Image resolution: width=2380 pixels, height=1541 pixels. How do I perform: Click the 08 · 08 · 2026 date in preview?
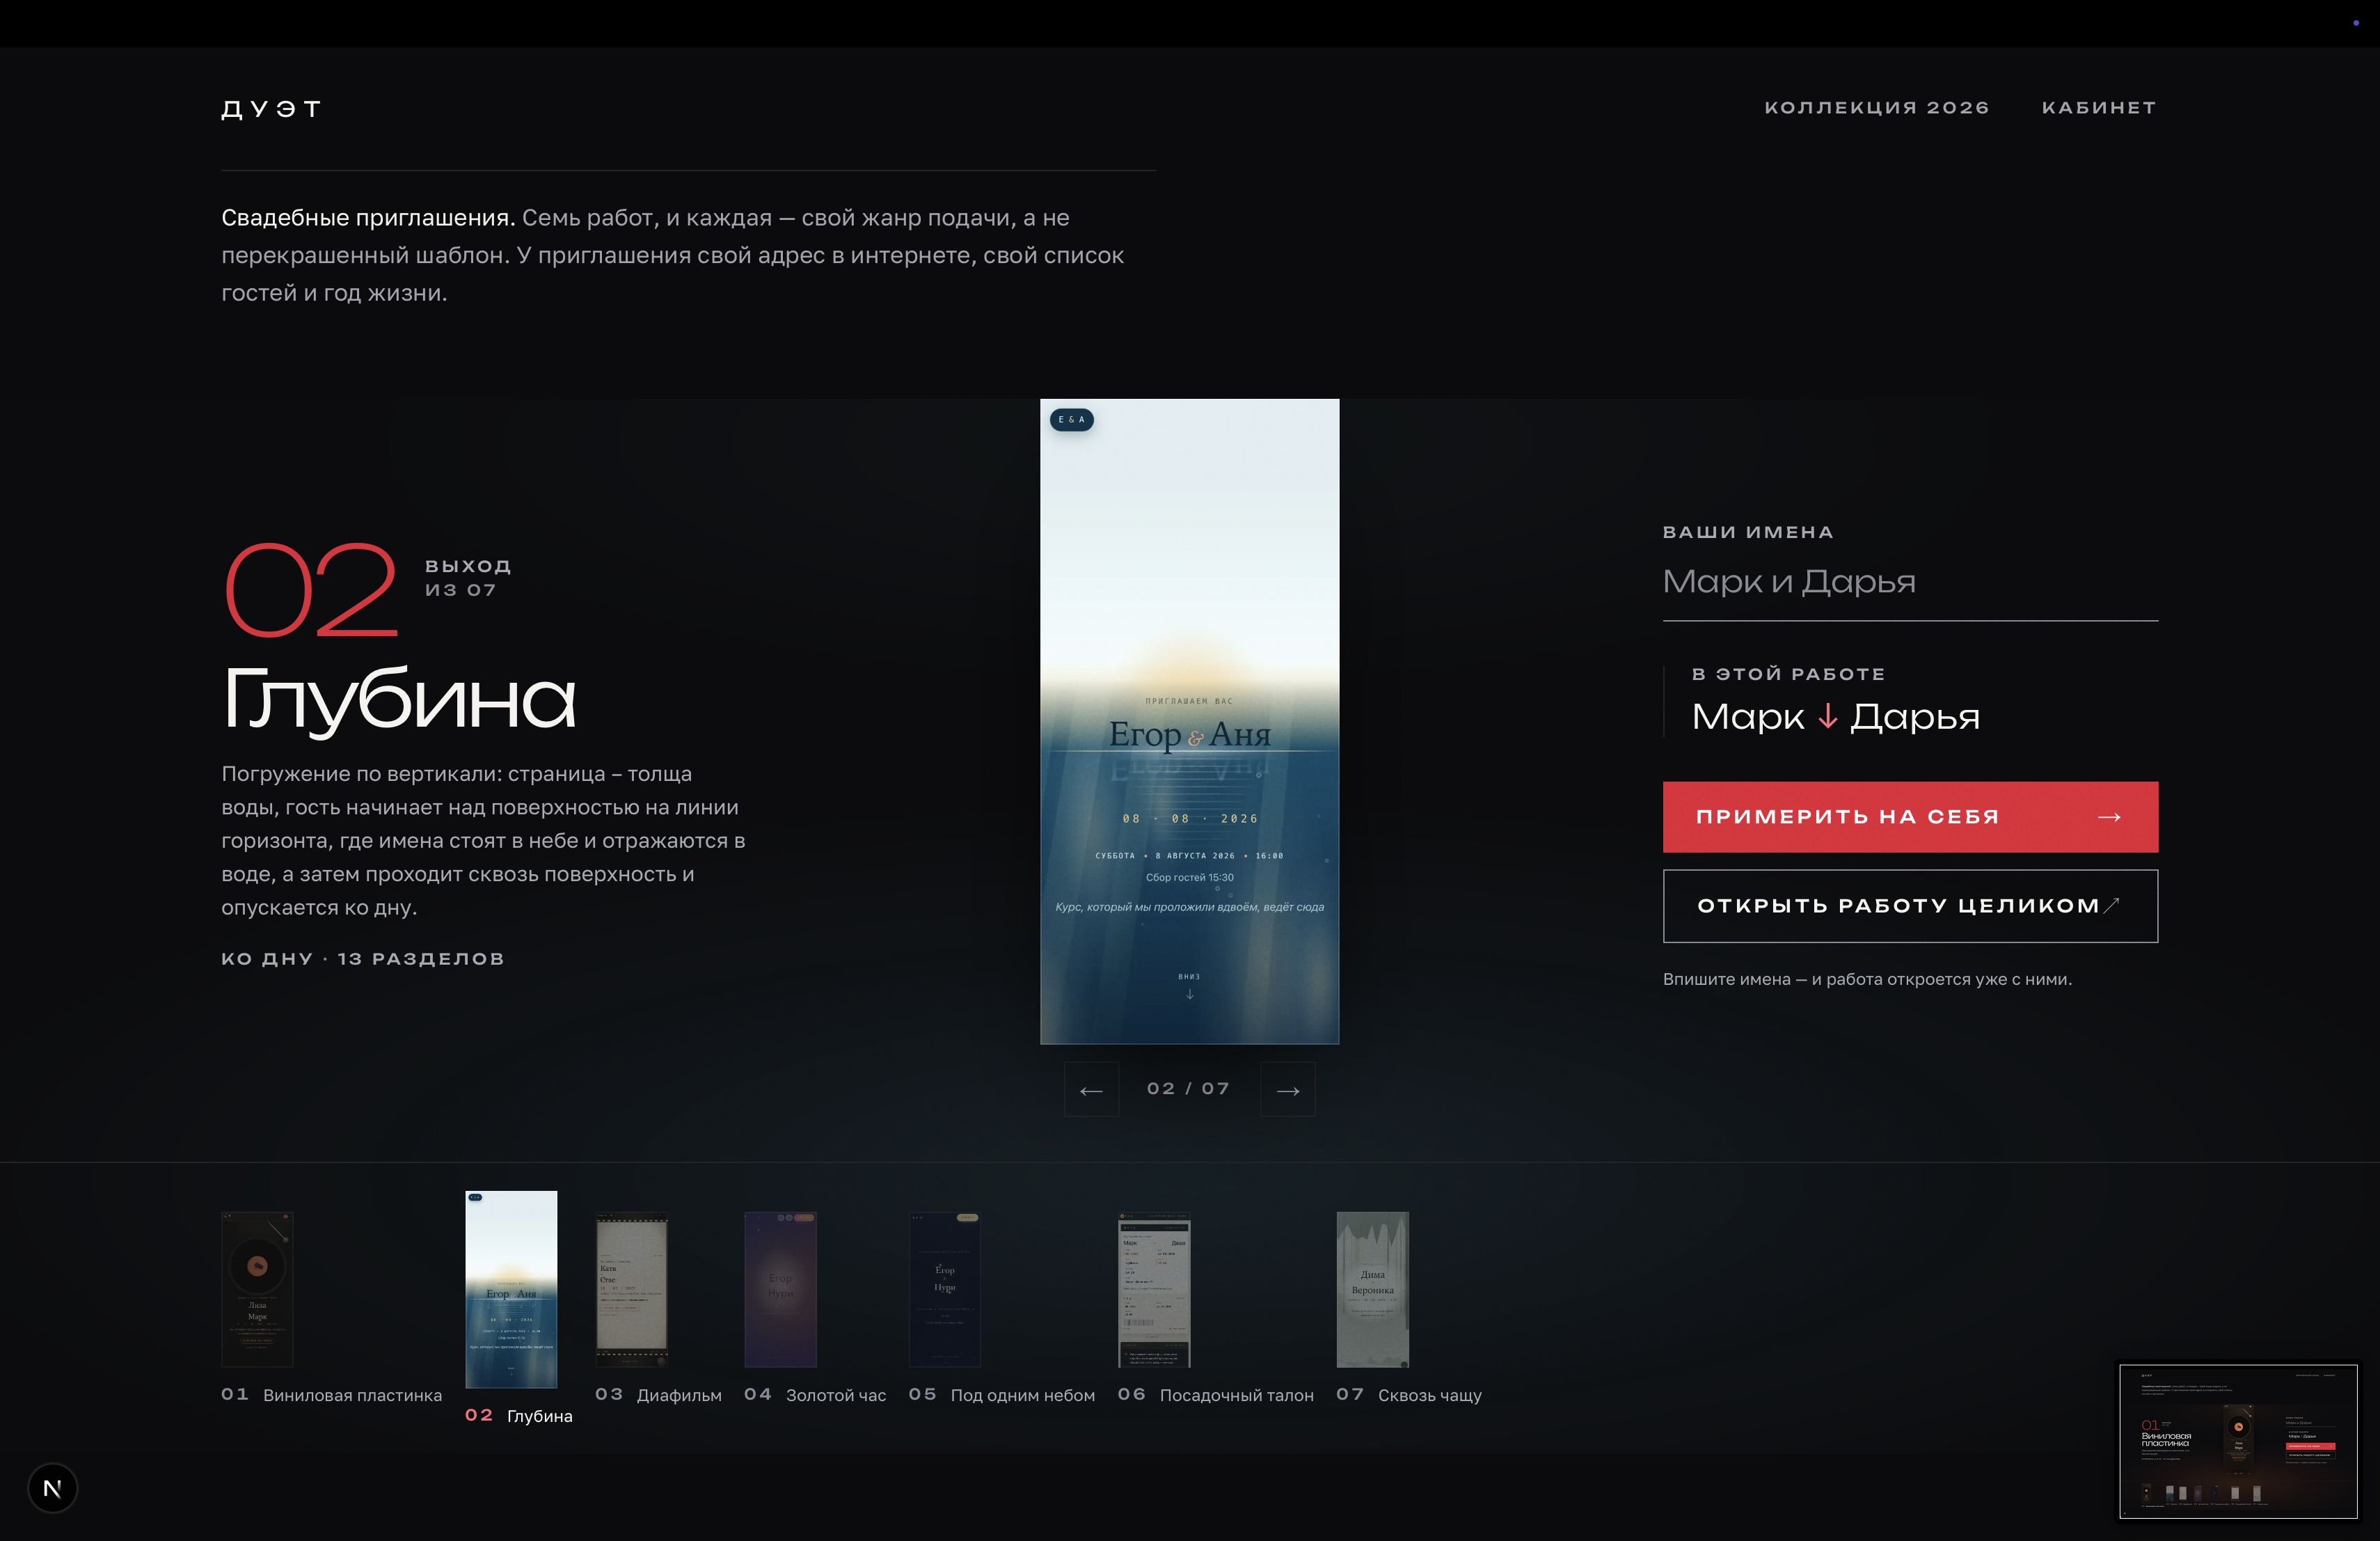(x=1190, y=819)
